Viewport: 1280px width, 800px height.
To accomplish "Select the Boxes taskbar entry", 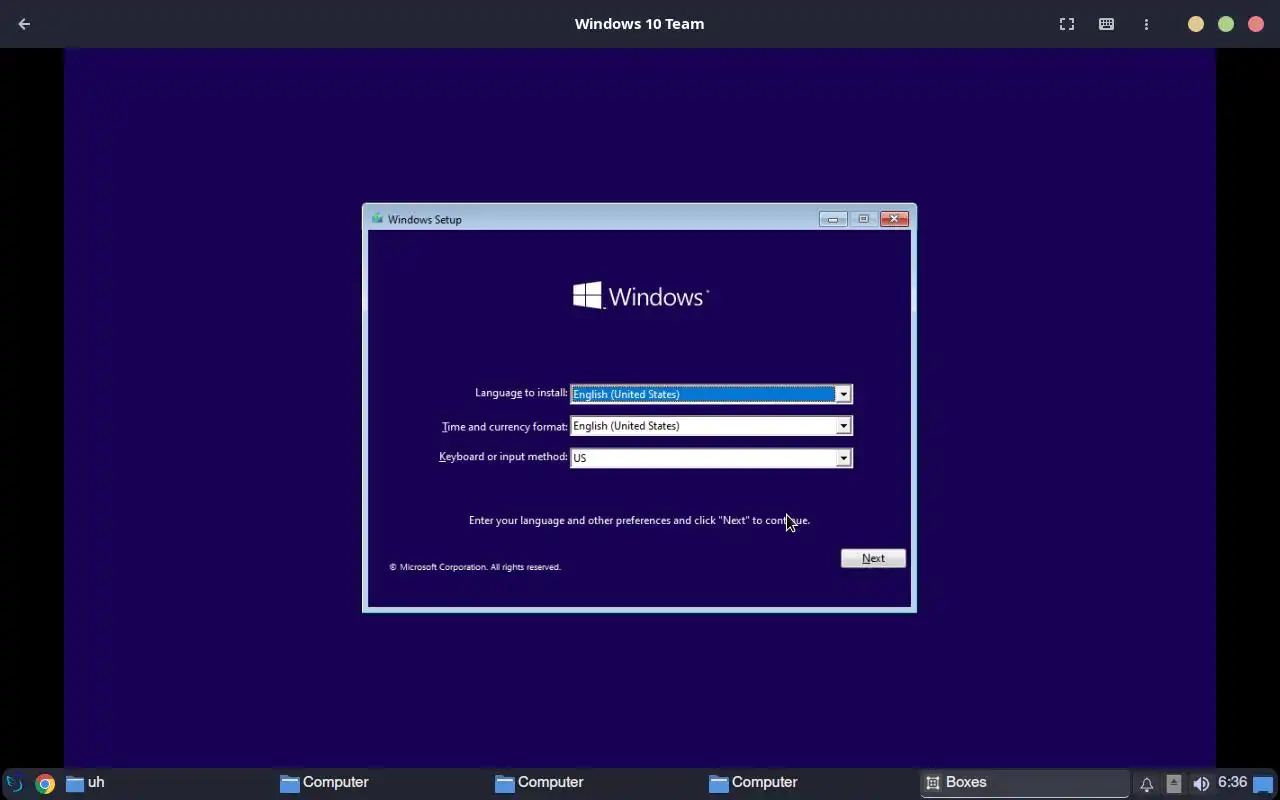I will click(x=1024, y=783).
